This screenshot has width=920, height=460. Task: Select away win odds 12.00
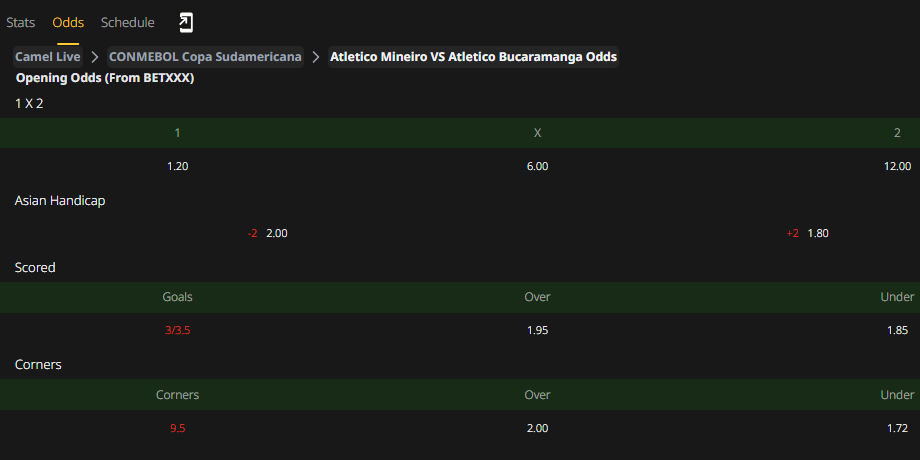pos(897,166)
